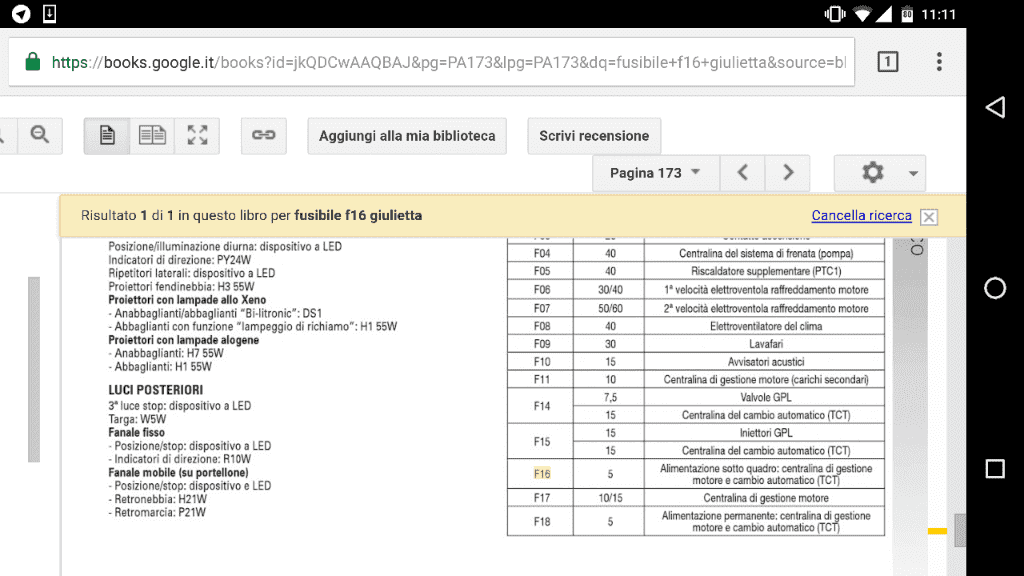Screen dimensions: 1024x576
Task: Click the 'Riscaldatore supplementare (PTC1)' cell
Action: 765,271
